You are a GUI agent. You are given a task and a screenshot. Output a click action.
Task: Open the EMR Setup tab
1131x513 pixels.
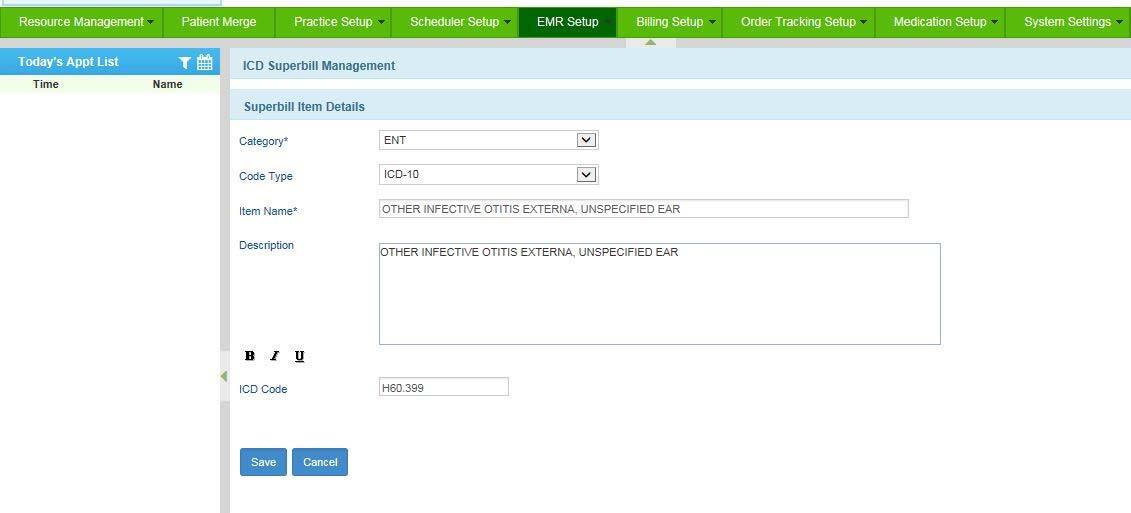[x=567, y=22]
